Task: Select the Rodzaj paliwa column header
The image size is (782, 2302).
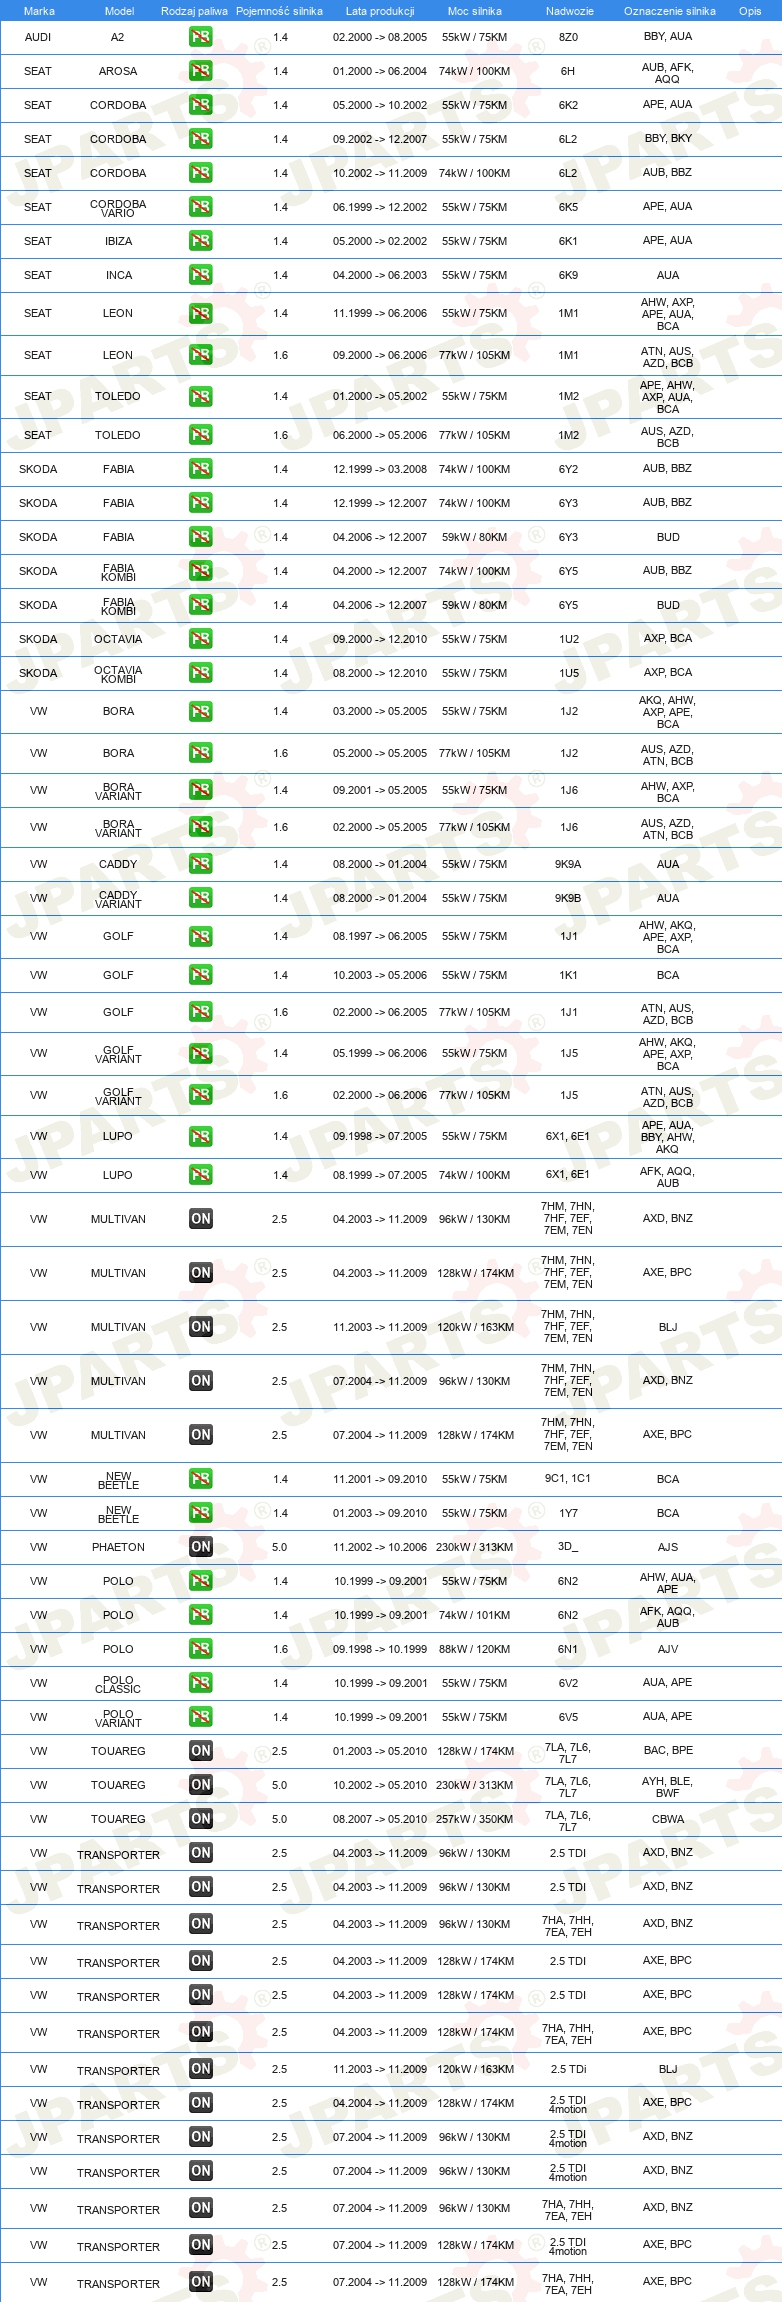Action: tap(194, 11)
